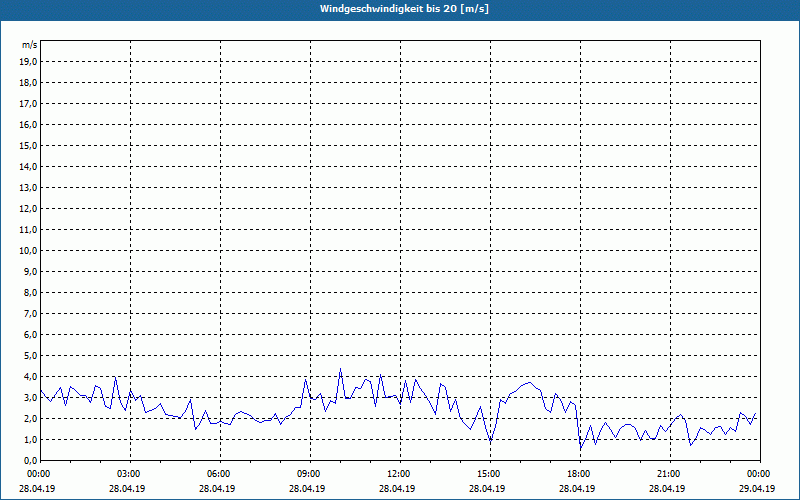Click the '7,0' y-axis label
This screenshot has width=800, height=500.
(x=31, y=313)
